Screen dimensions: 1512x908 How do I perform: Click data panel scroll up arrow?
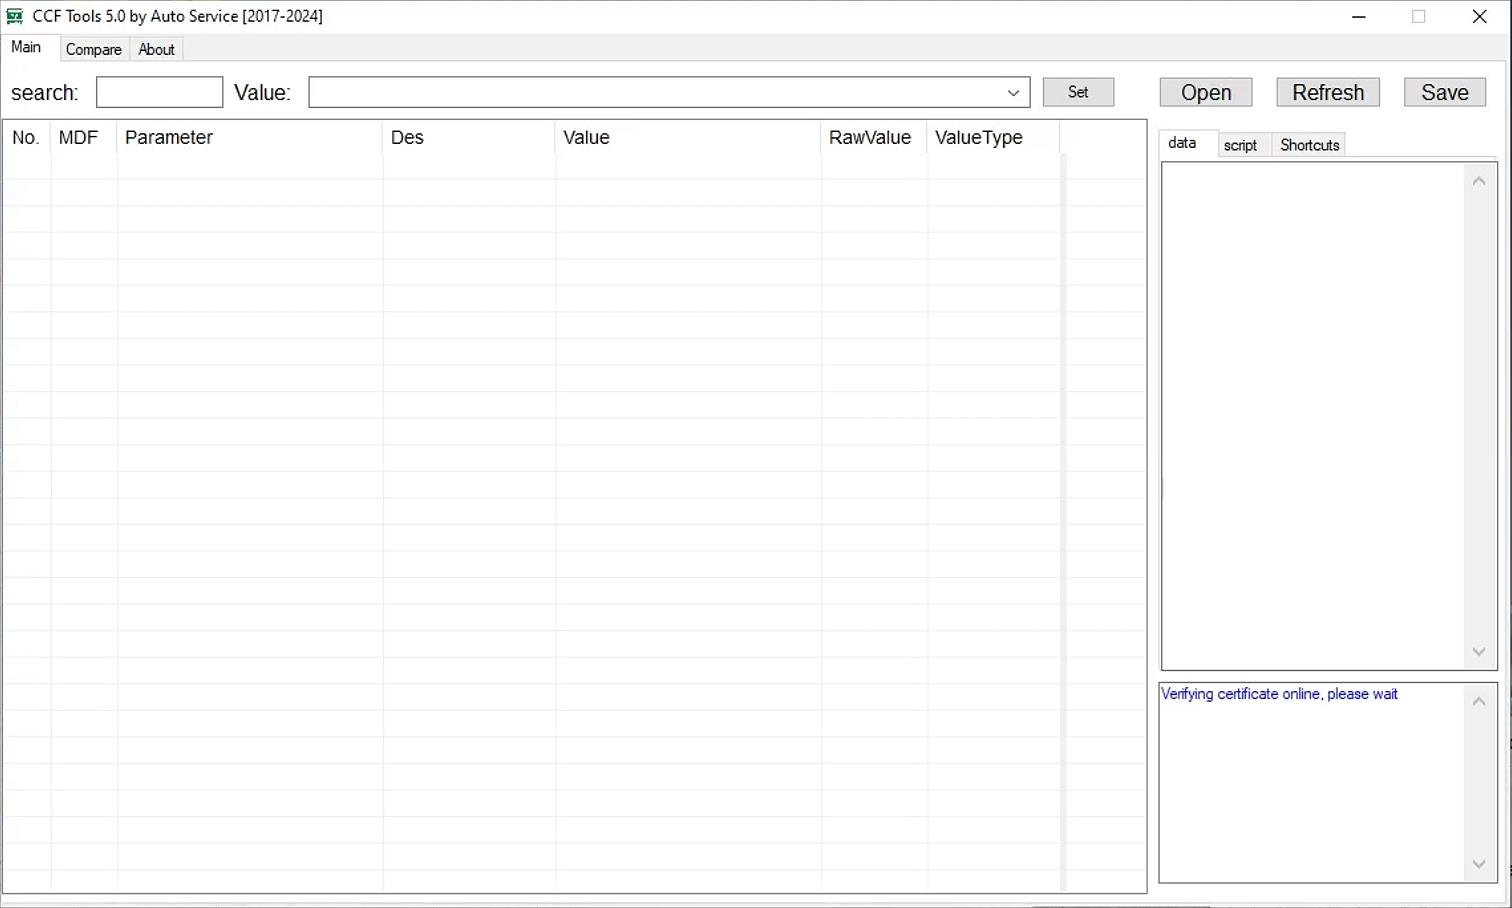pos(1479,181)
